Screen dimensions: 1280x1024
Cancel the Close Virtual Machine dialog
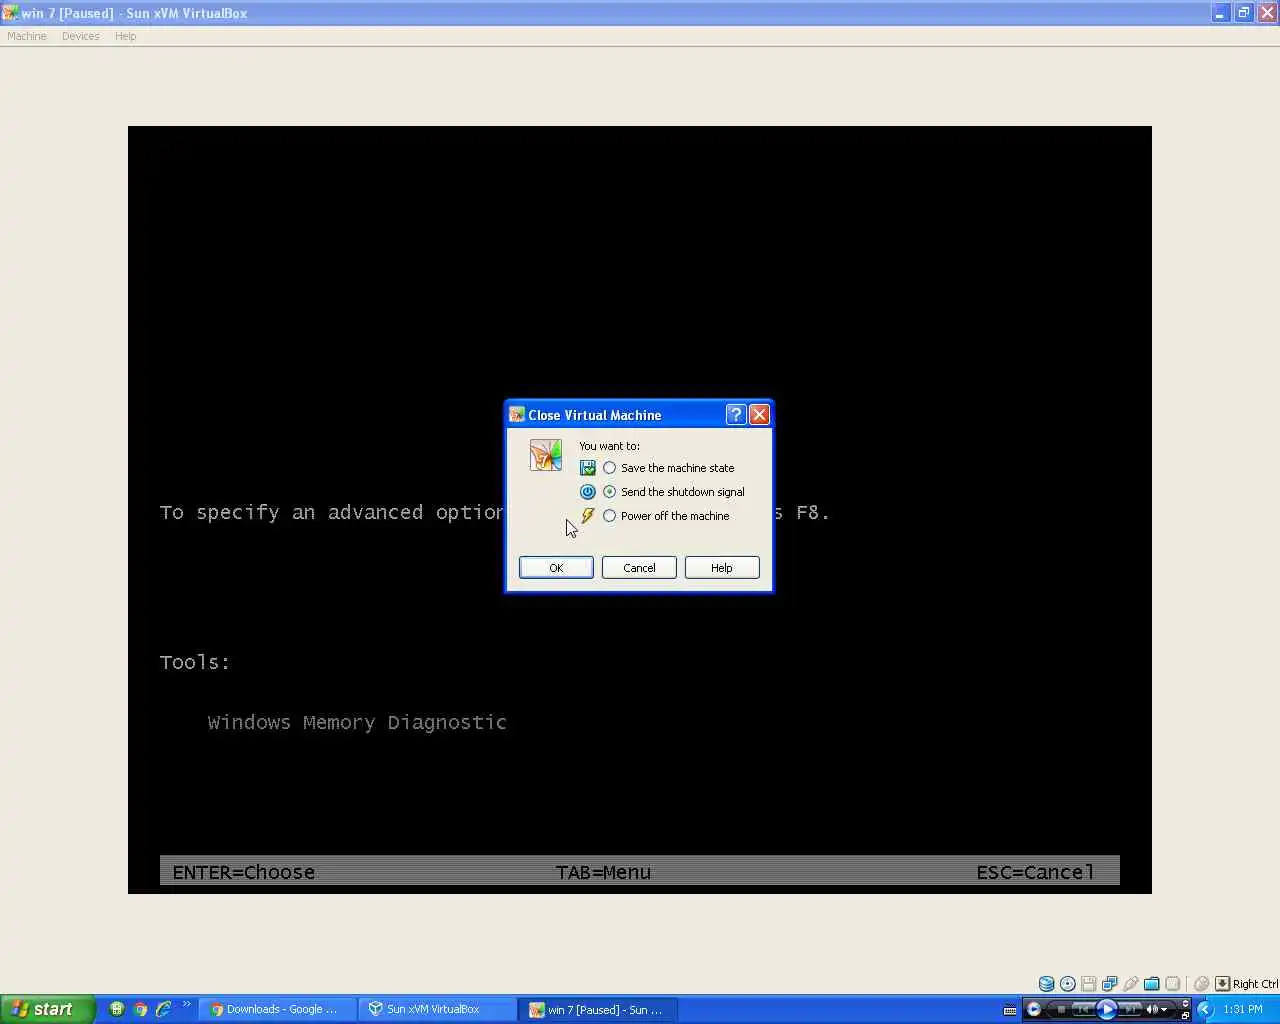click(639, 568)
